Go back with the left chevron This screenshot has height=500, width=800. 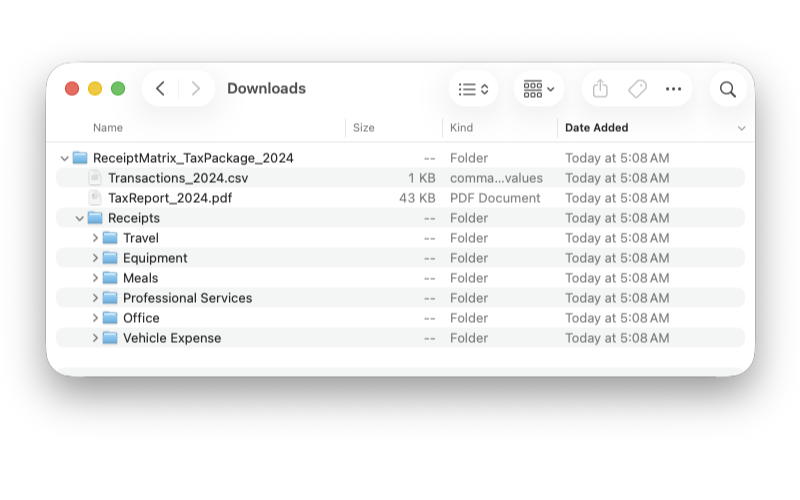pos(160,89)
